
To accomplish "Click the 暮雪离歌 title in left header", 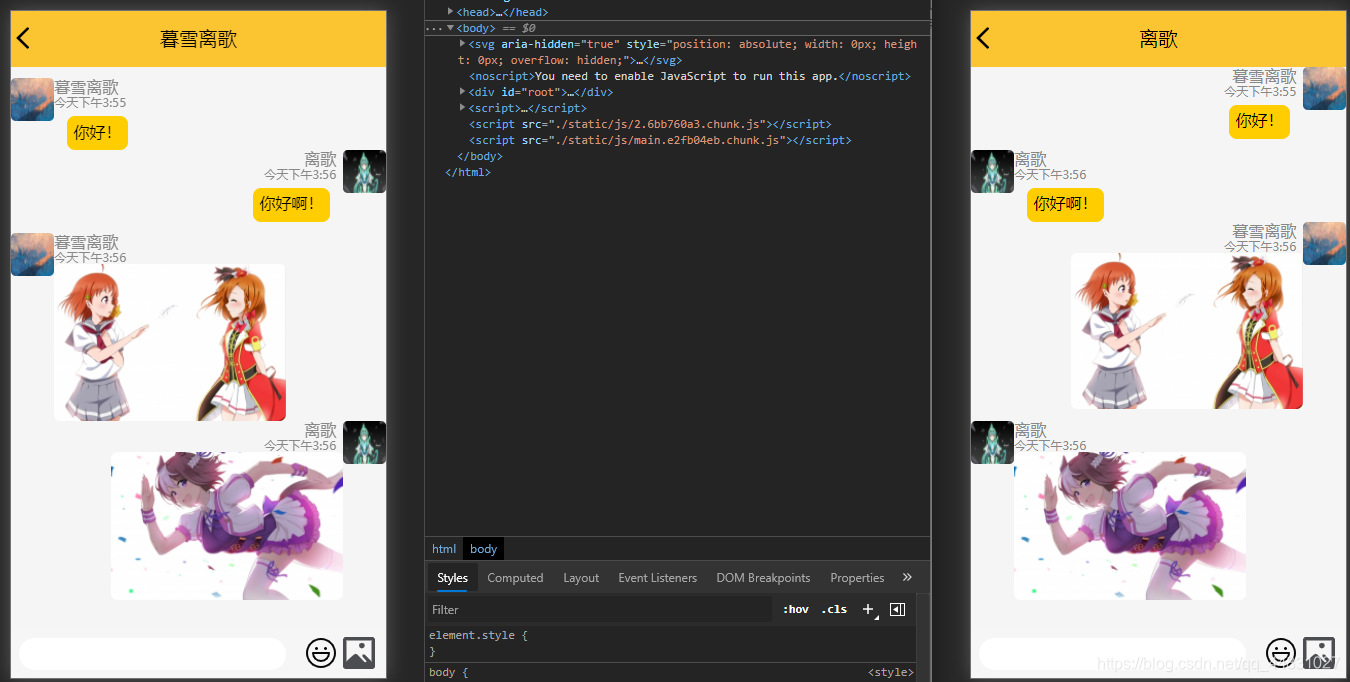I will pos(198,39).
